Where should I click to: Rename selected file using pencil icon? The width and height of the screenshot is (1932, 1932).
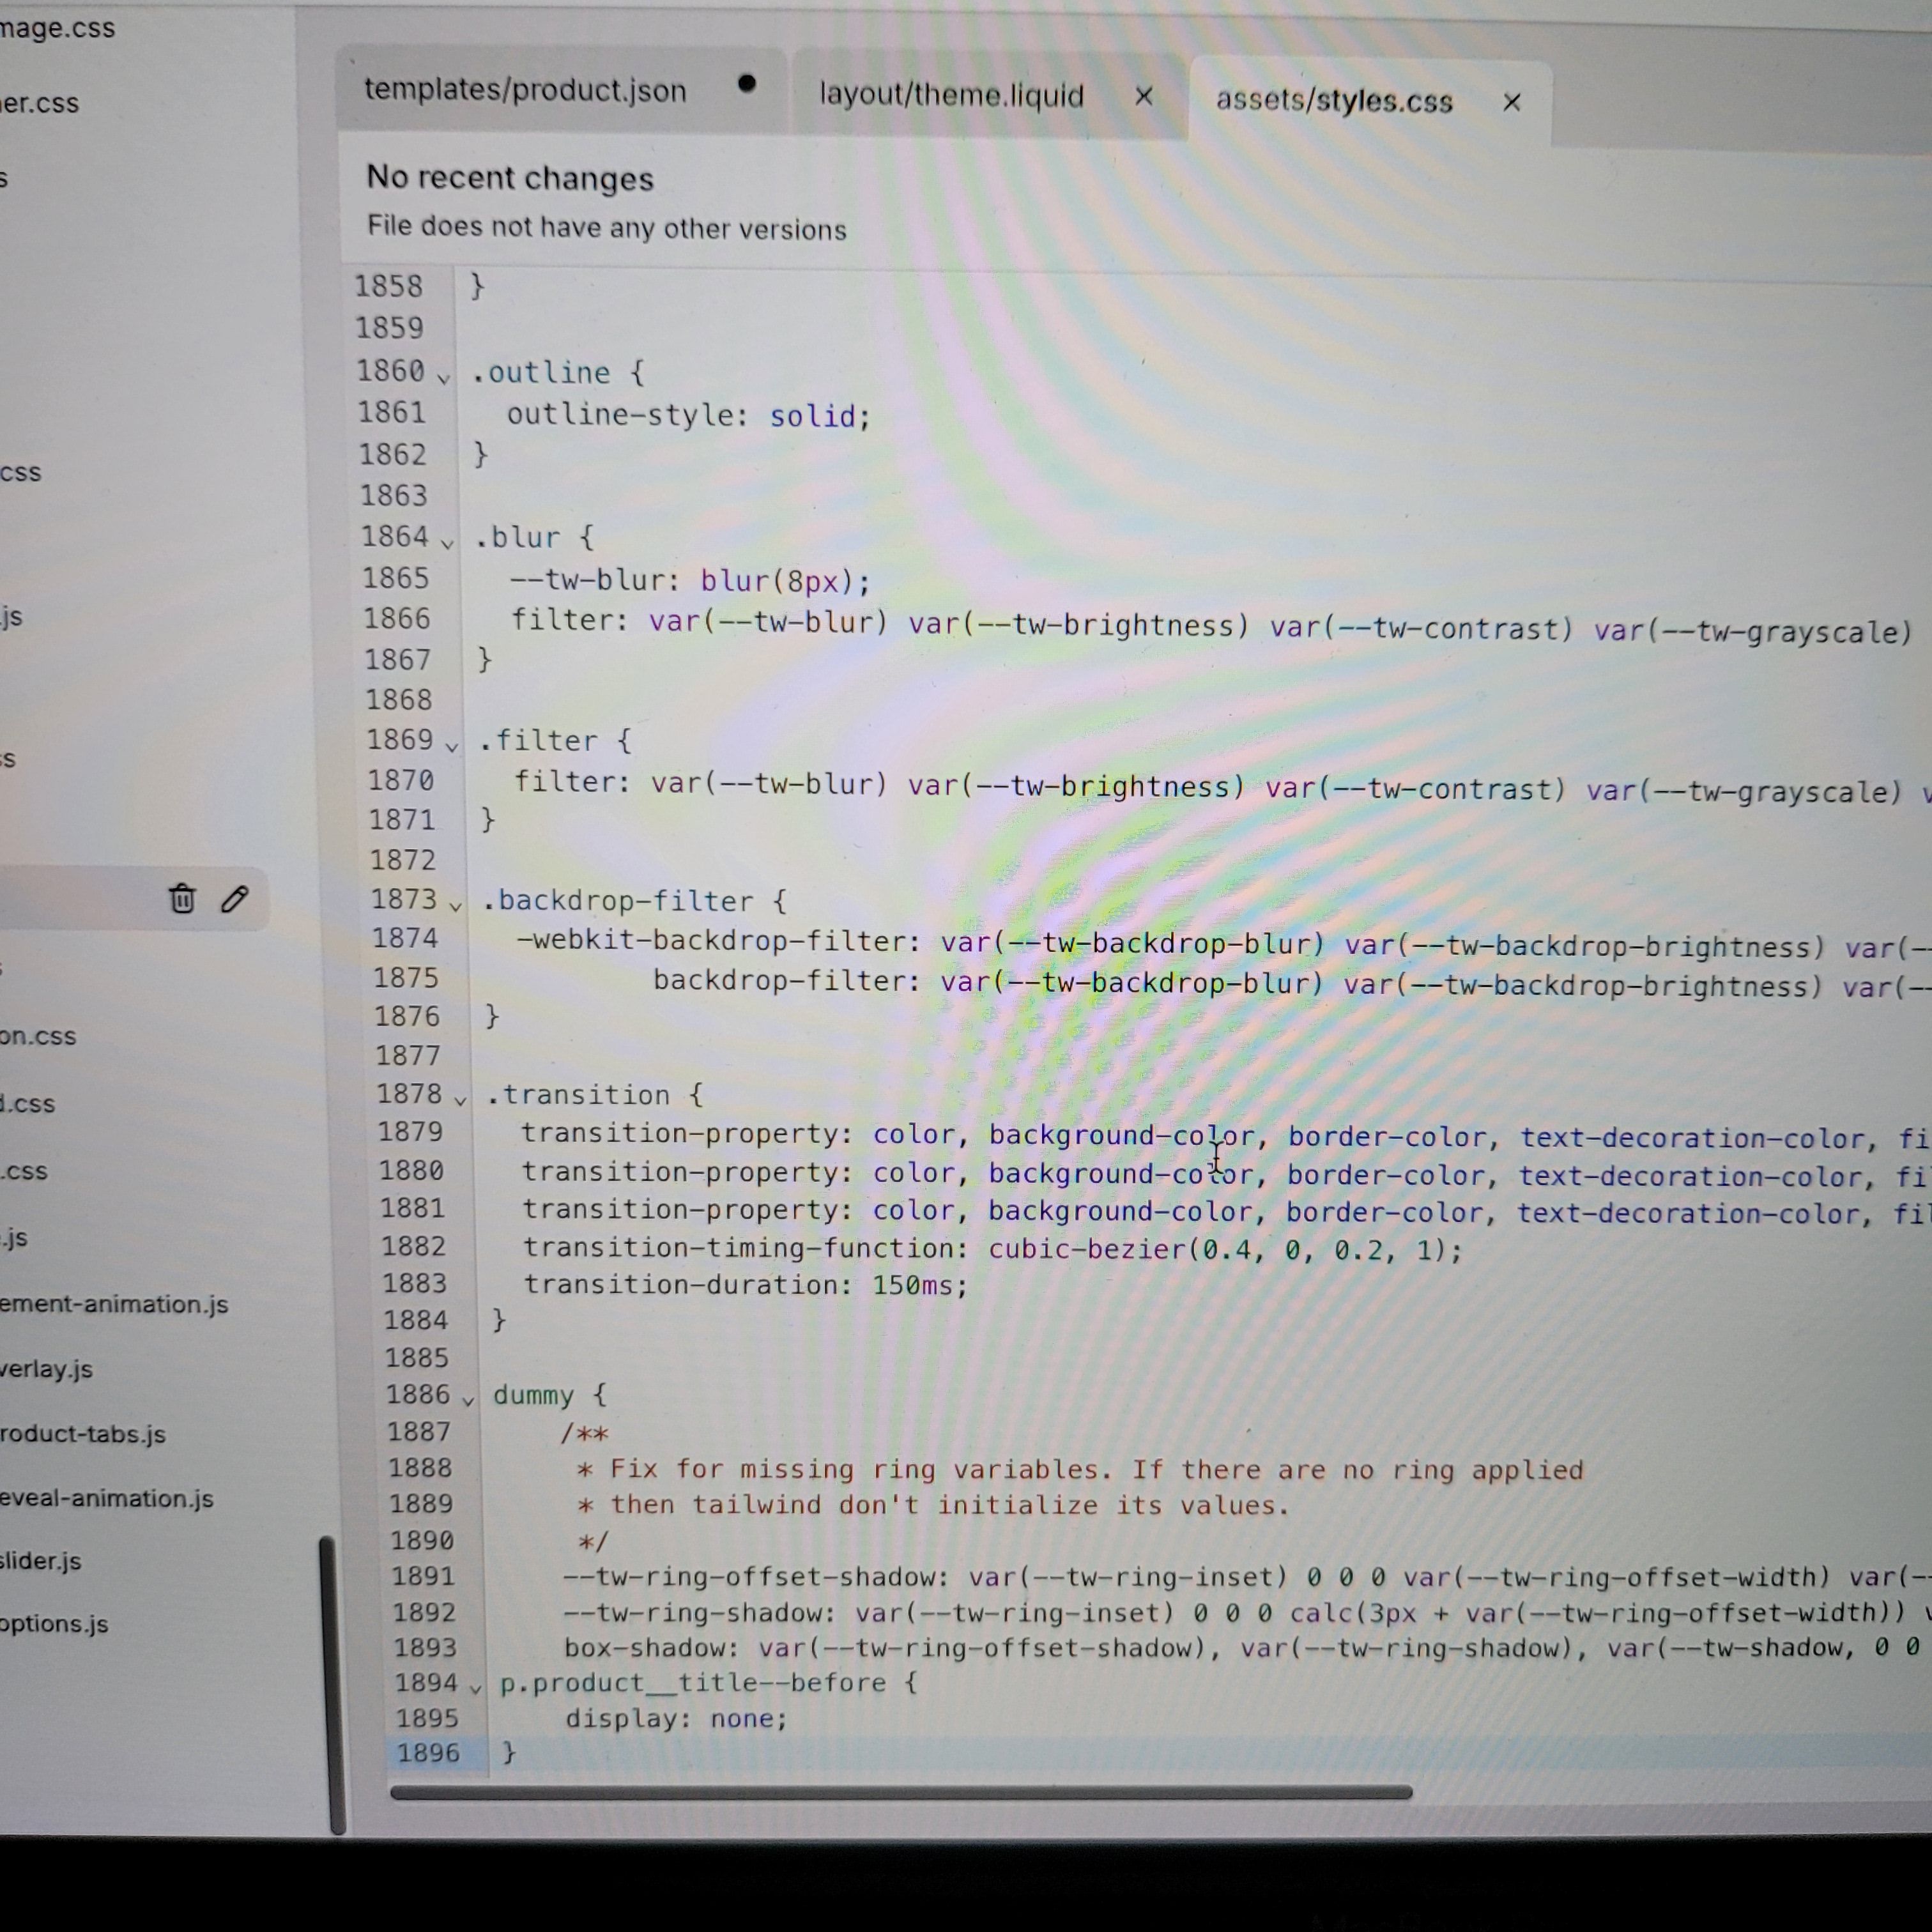(235, 899)
